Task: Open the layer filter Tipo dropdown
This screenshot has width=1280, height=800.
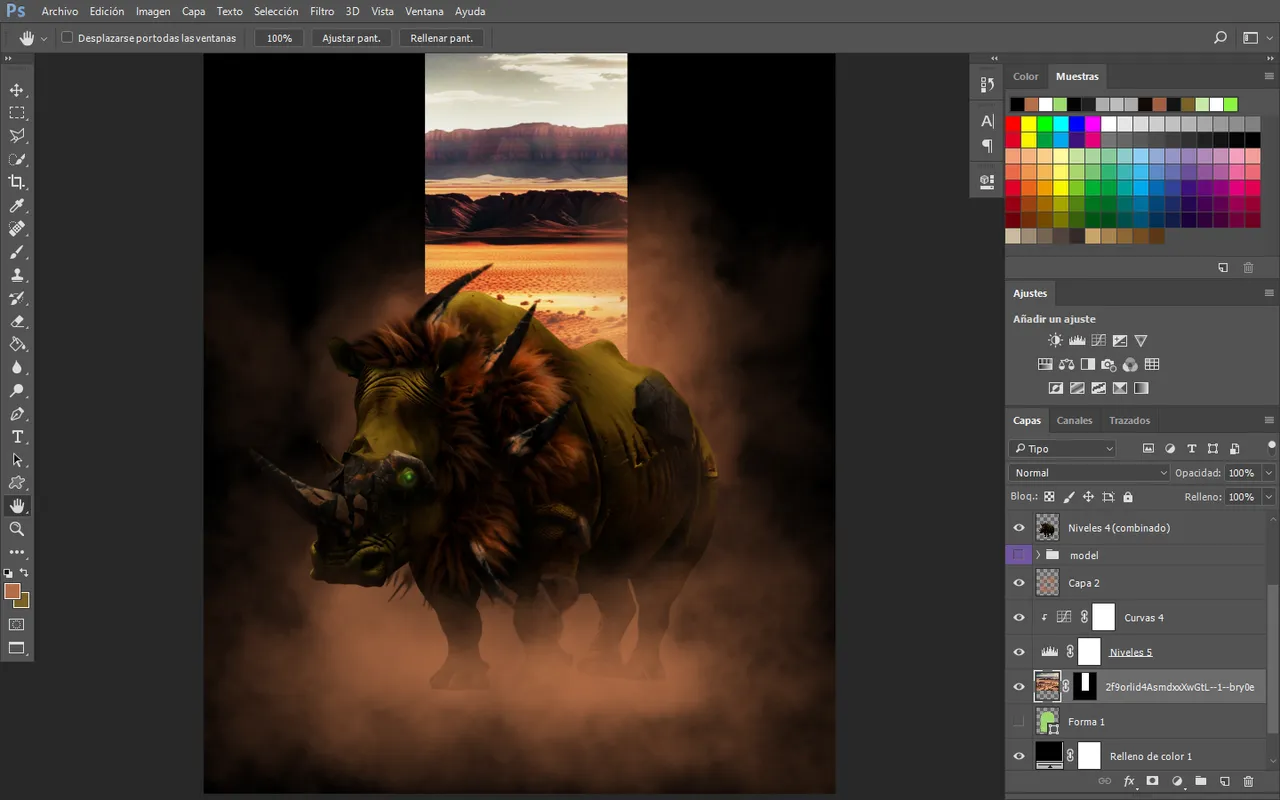Action: pyautogui.click(x=1062, y=448)
